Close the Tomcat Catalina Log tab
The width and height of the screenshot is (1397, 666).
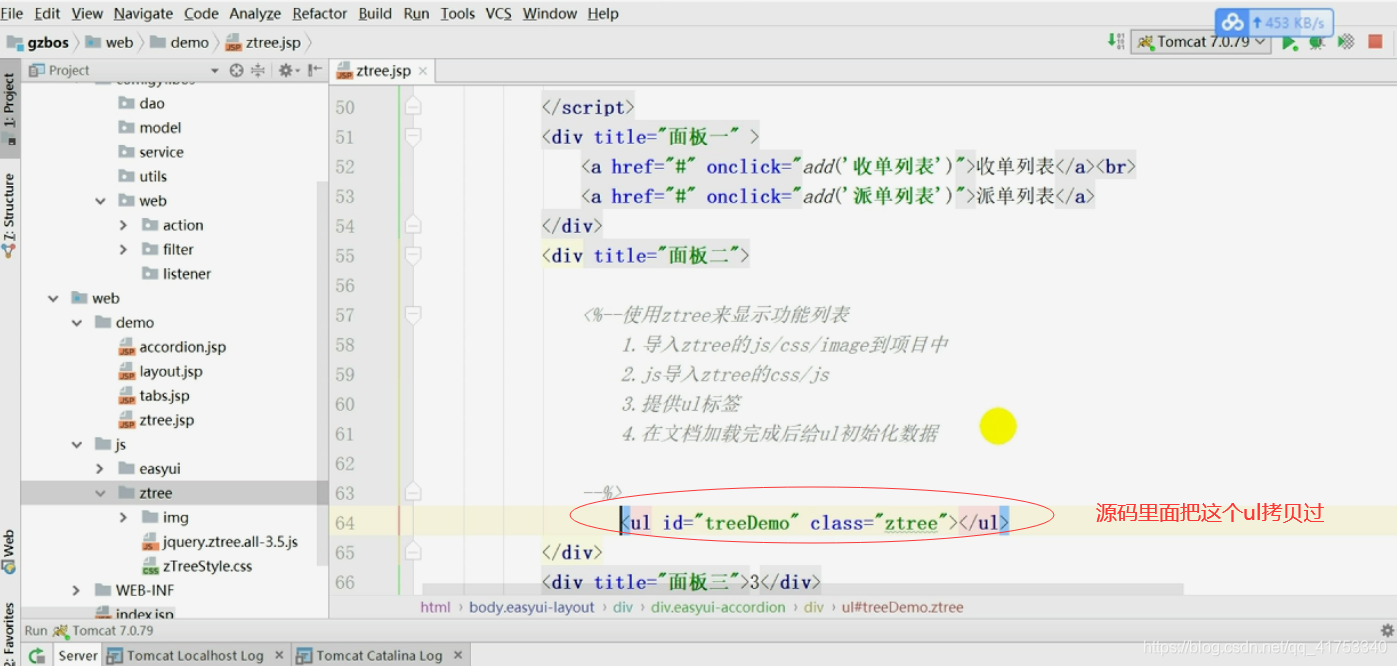pyautogui.click(x=458, y=656)
